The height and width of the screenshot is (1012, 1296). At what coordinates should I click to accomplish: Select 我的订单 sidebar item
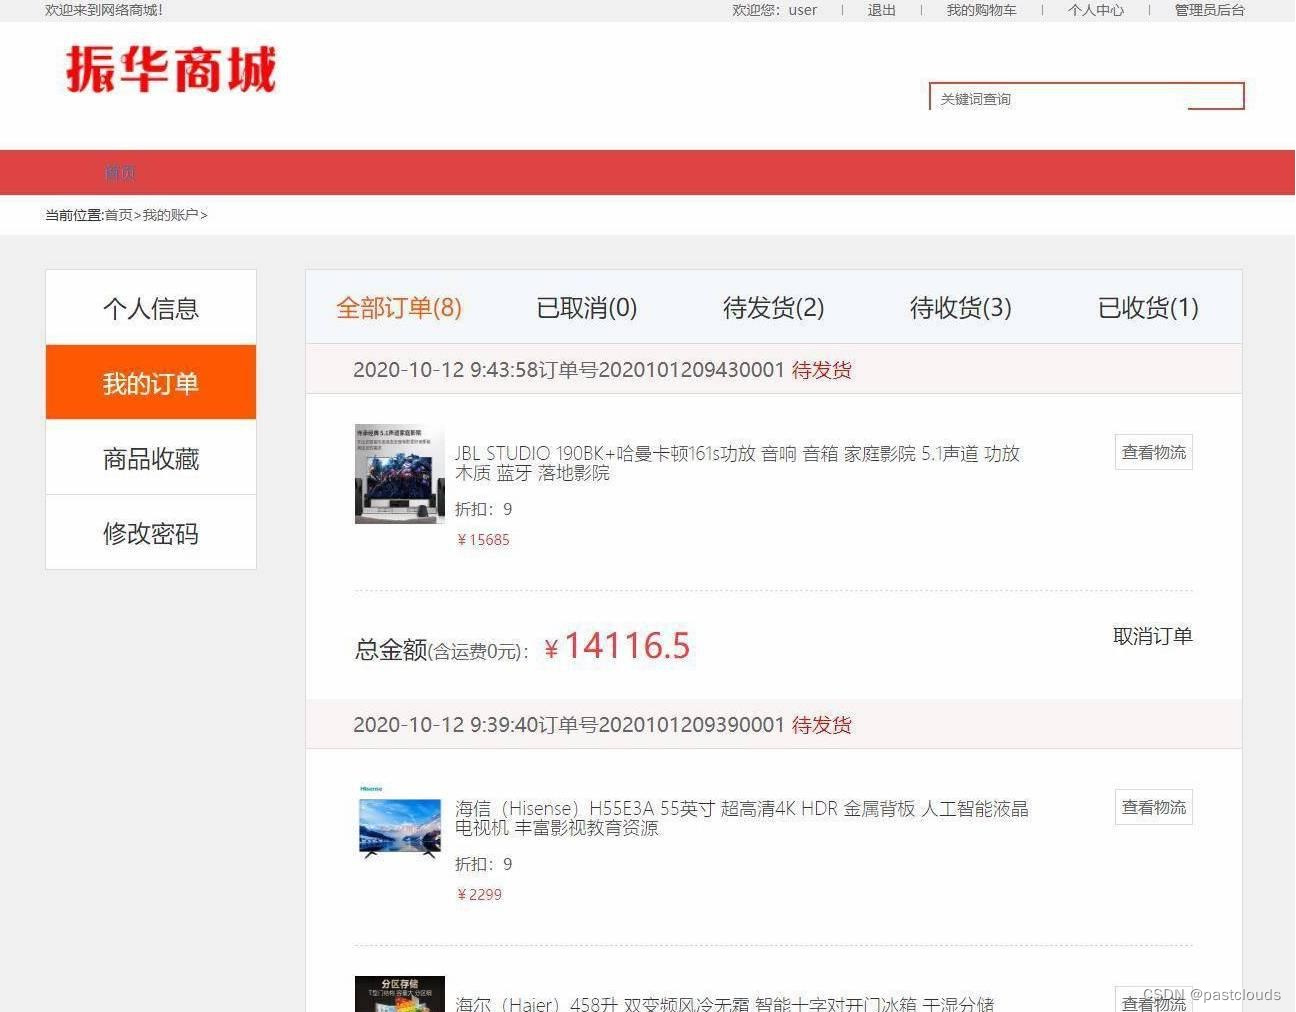(x=150, y=382)
